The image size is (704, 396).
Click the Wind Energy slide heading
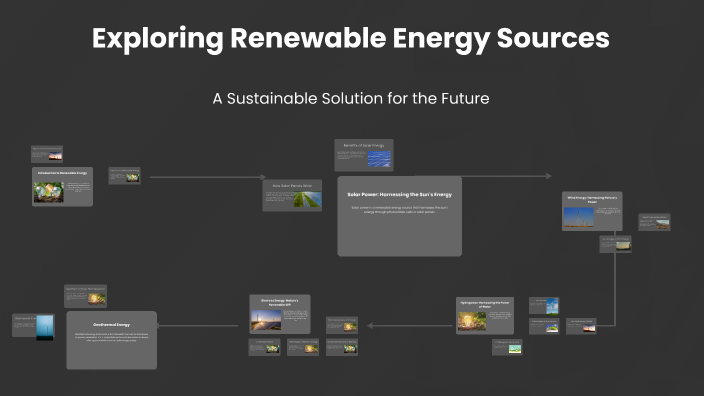click(592, 199)
